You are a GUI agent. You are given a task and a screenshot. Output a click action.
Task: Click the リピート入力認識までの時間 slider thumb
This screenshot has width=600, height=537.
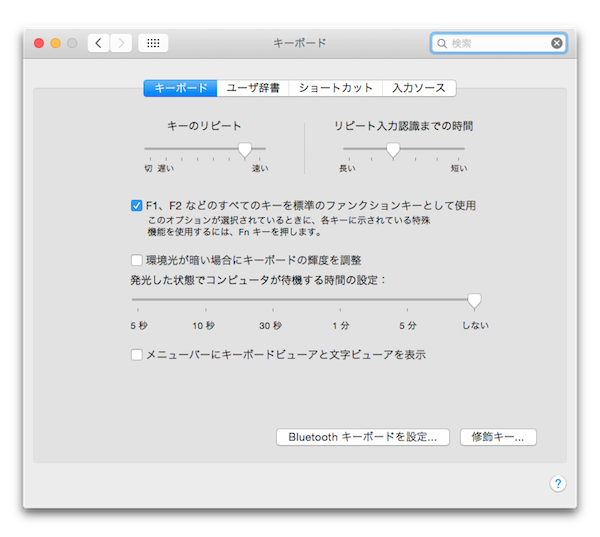pos(393,150)
